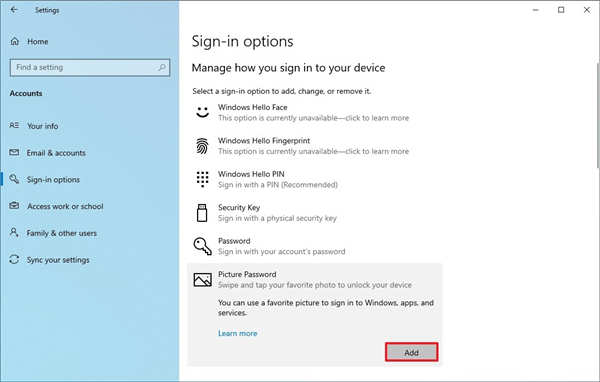Click the Password key icon
Screen dimensions: 600x382
click(202, 246)
